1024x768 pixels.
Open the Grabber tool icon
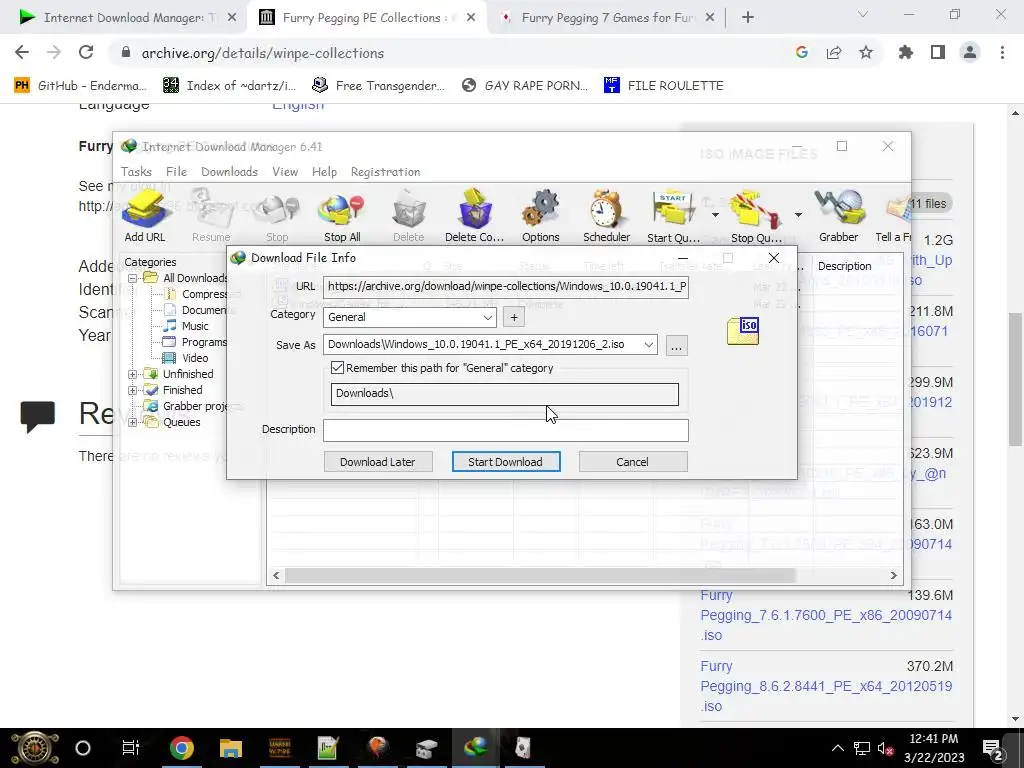point(839,216)
